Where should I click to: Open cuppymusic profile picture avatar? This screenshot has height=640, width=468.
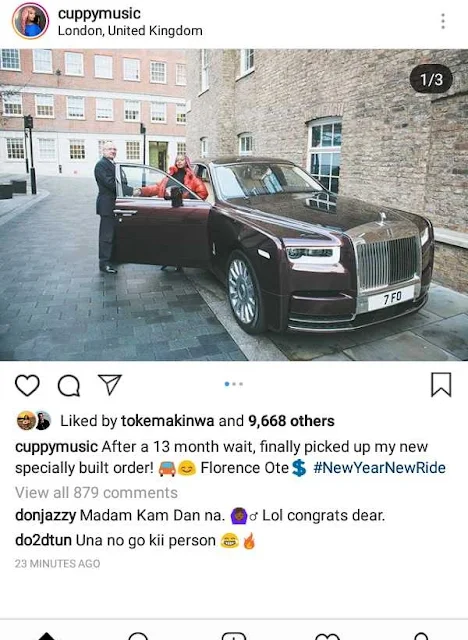point(31,21)
